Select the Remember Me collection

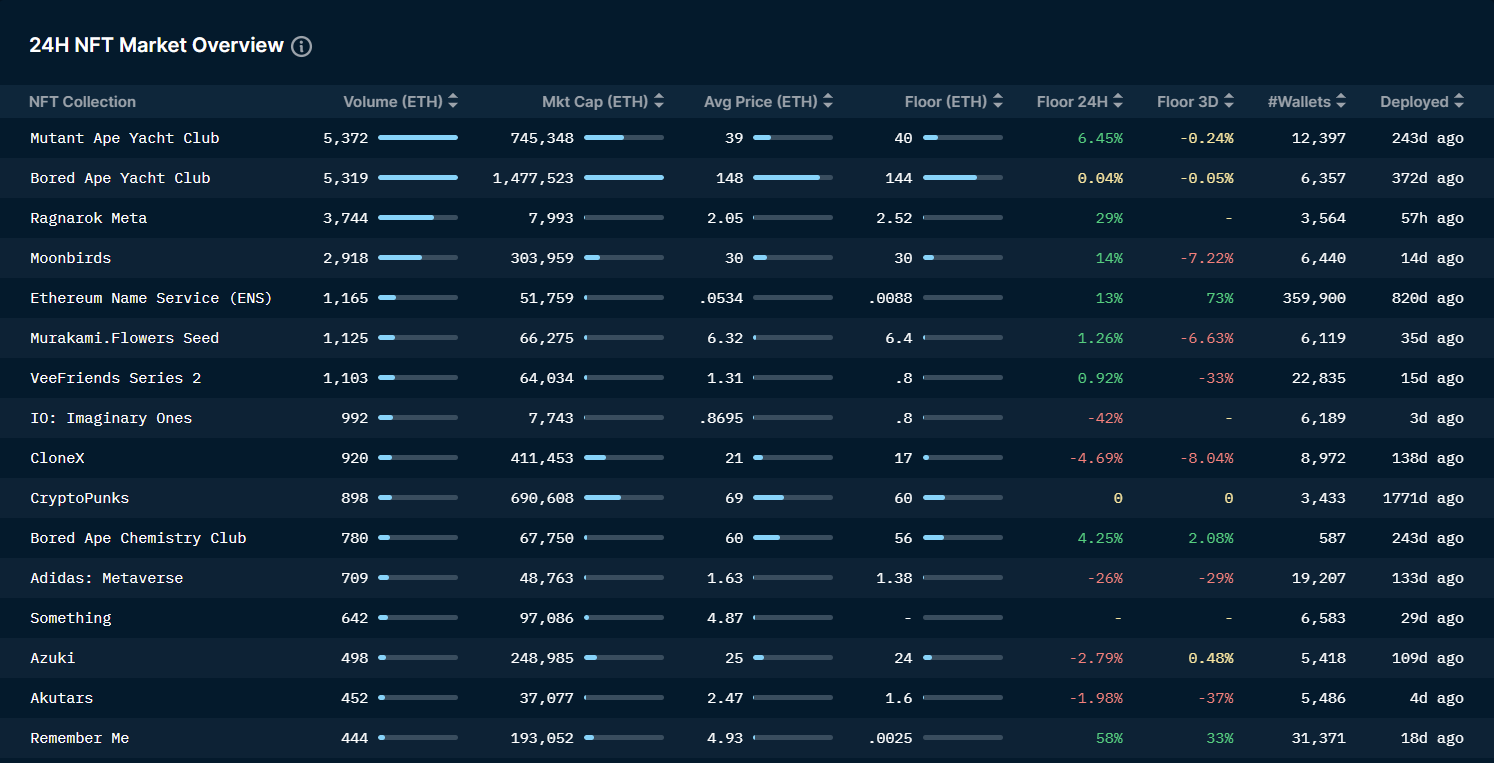click(79, 738)
